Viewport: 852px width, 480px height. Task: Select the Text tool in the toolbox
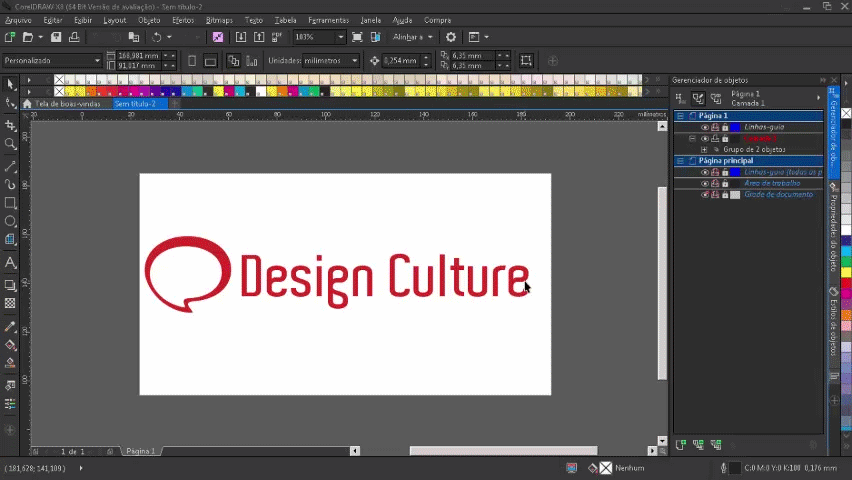click(x=11, y=263)
